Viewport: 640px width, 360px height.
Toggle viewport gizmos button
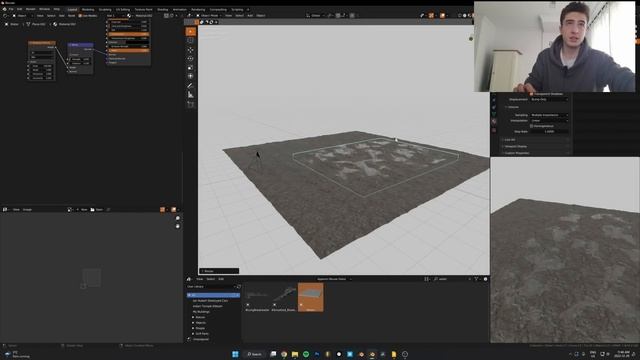pyautogui.click(x=431, y=16)
